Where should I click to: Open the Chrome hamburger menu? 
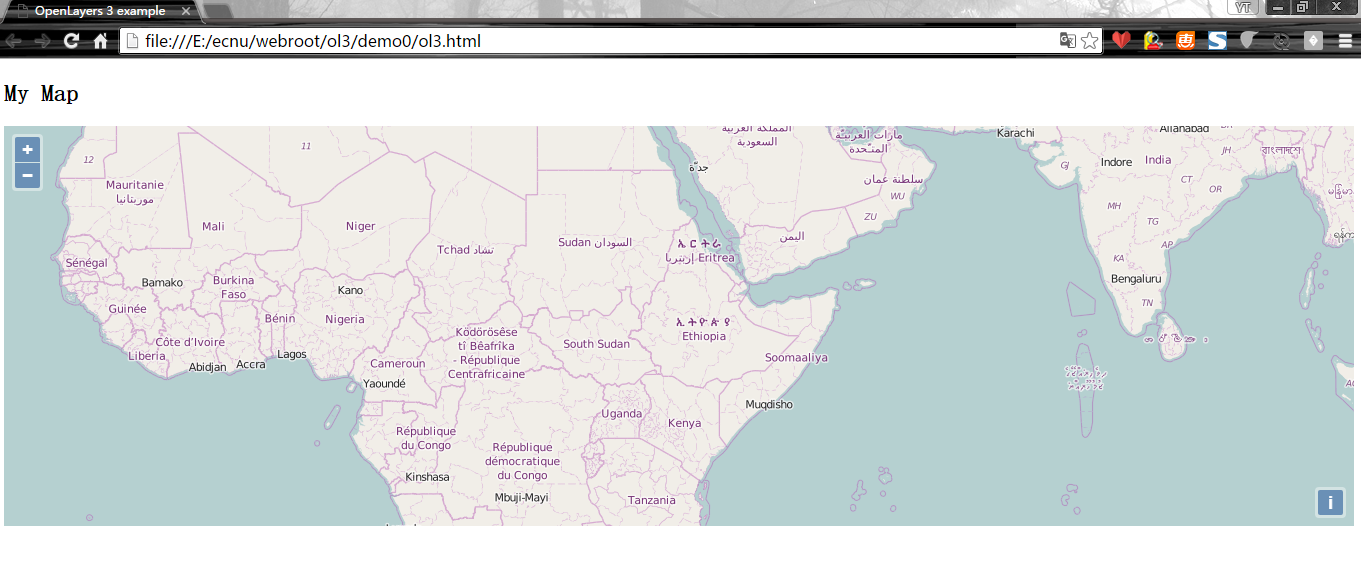pos(1345,41)
